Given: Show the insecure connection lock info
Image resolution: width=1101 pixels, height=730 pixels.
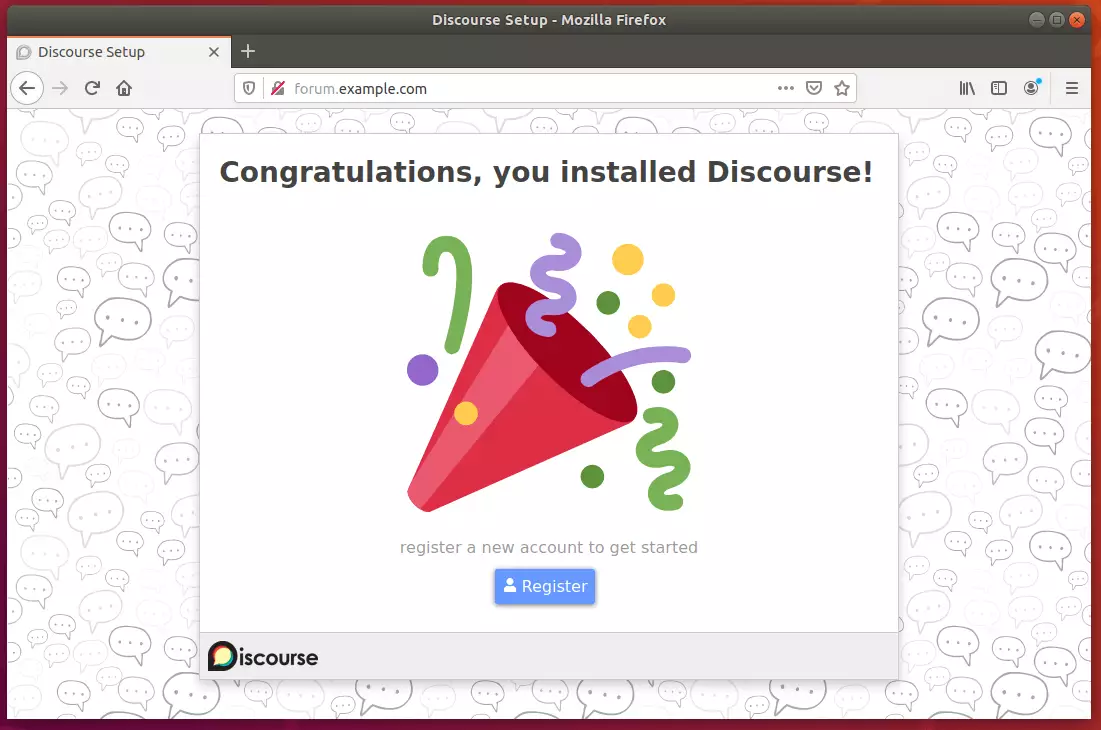Looking at the screenshot, I should [278, 88].
